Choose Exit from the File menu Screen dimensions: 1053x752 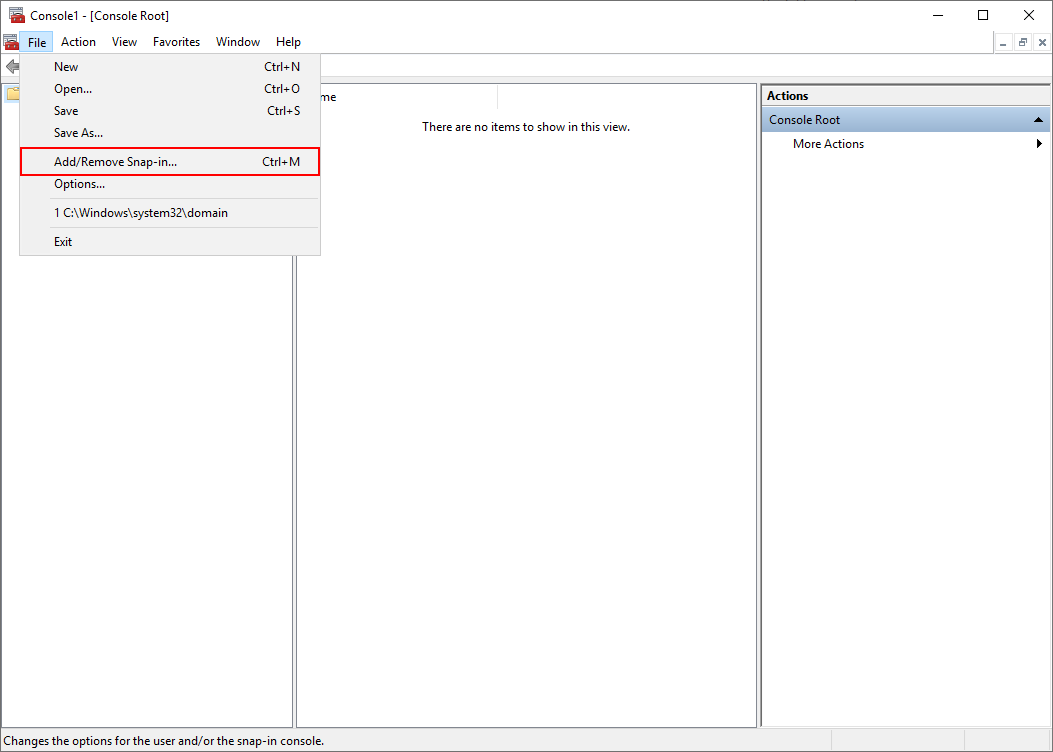(63, 242)
